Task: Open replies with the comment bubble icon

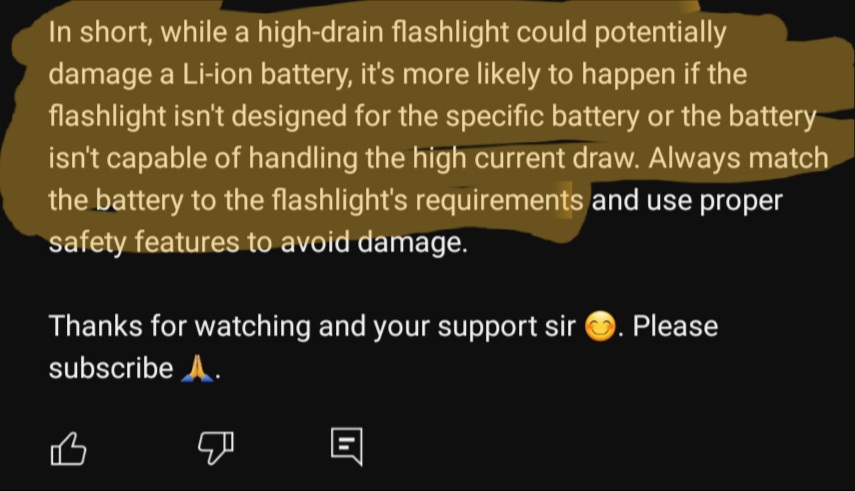Action: pyautogui.click(x=347, y=446)
